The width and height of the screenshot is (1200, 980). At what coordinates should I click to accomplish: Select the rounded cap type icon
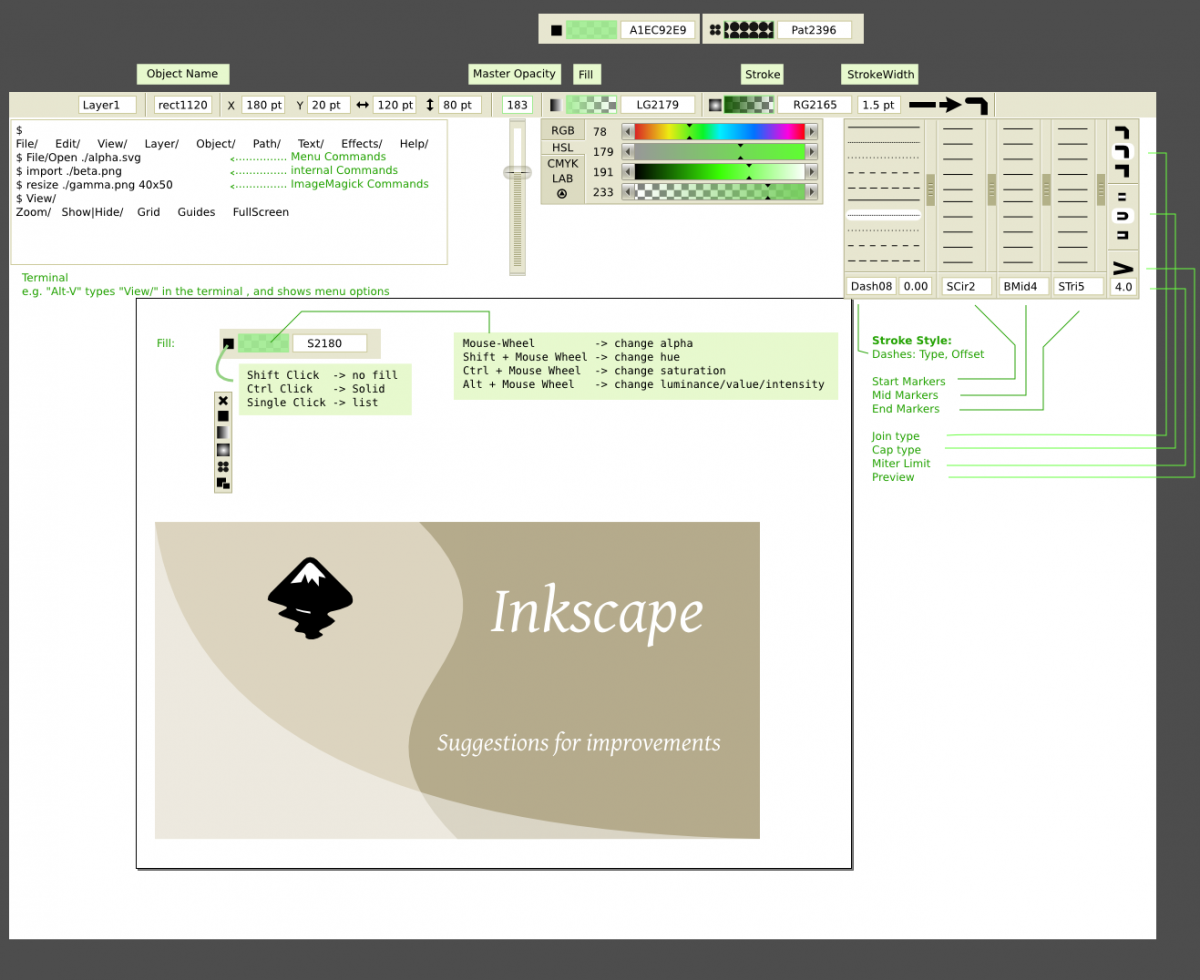coord(1121,216)
